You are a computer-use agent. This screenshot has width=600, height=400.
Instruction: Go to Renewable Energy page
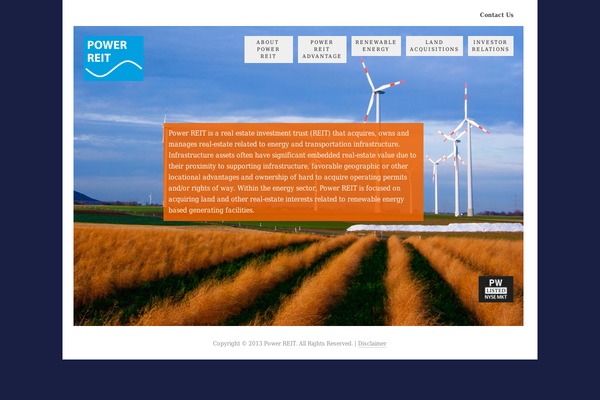click(376, 46)
